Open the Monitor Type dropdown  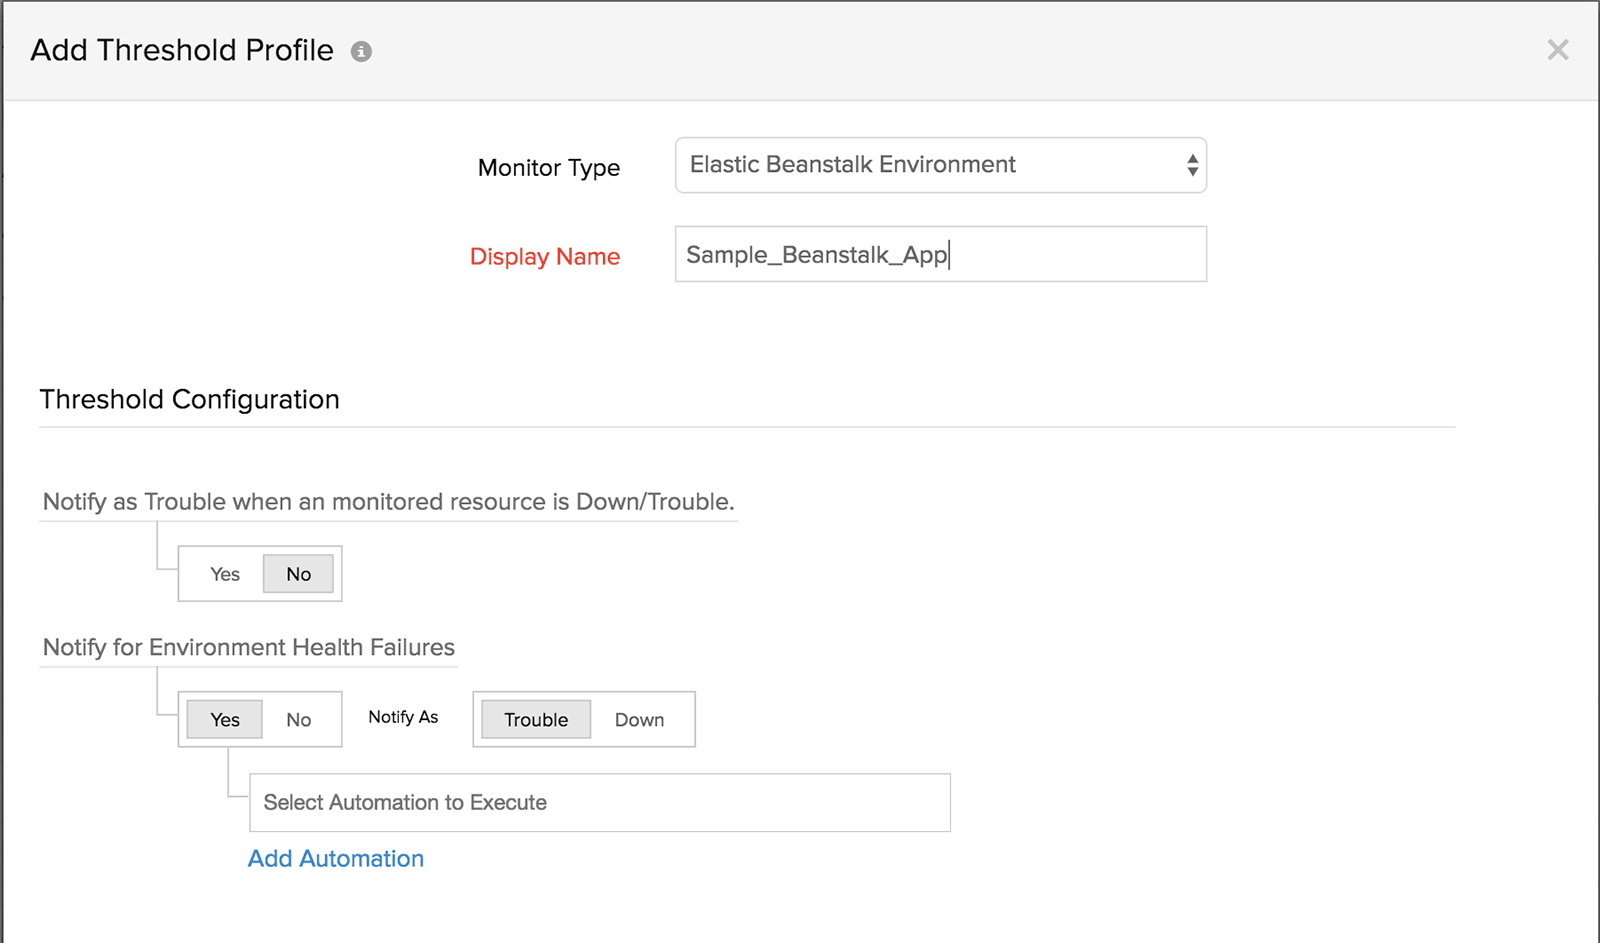click(938, 165)
